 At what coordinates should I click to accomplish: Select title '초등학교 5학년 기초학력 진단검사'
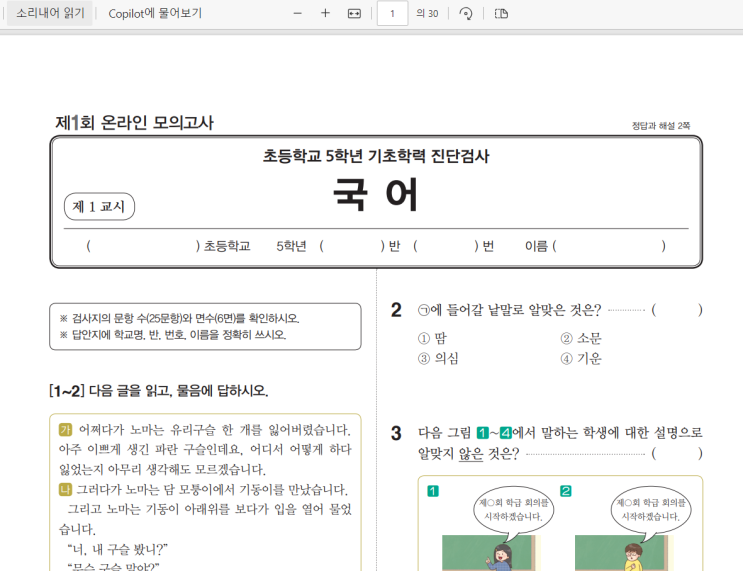pyautogui.click(x=376, y=155)
